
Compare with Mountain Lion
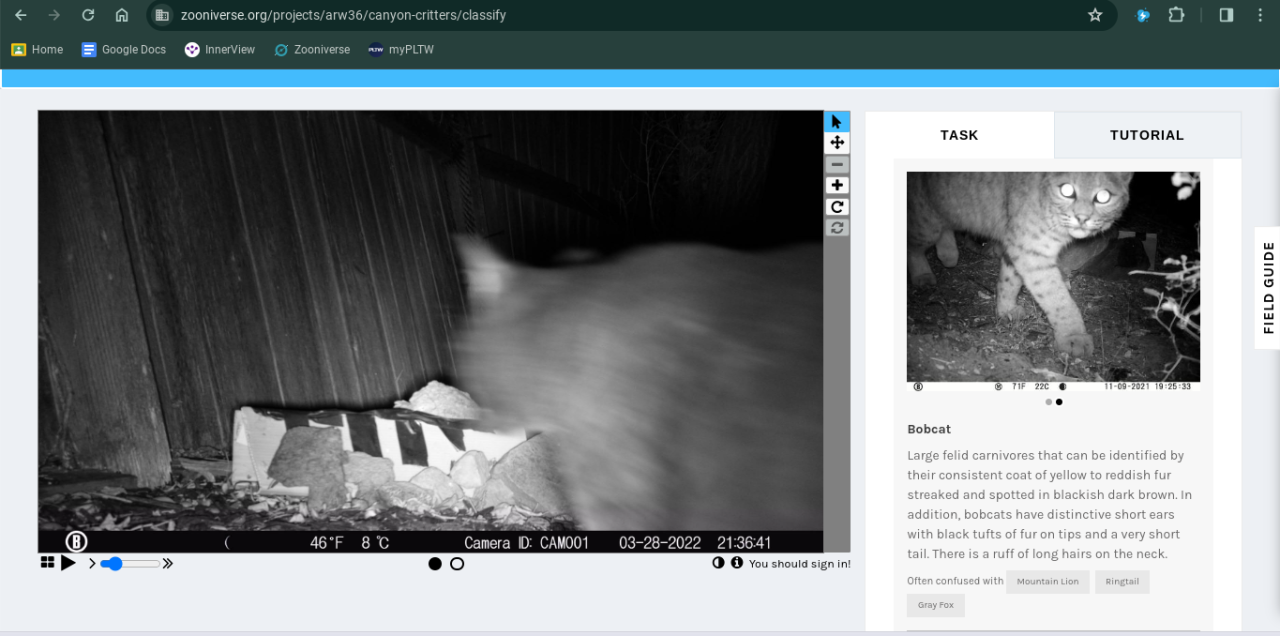pos(1048,582)
